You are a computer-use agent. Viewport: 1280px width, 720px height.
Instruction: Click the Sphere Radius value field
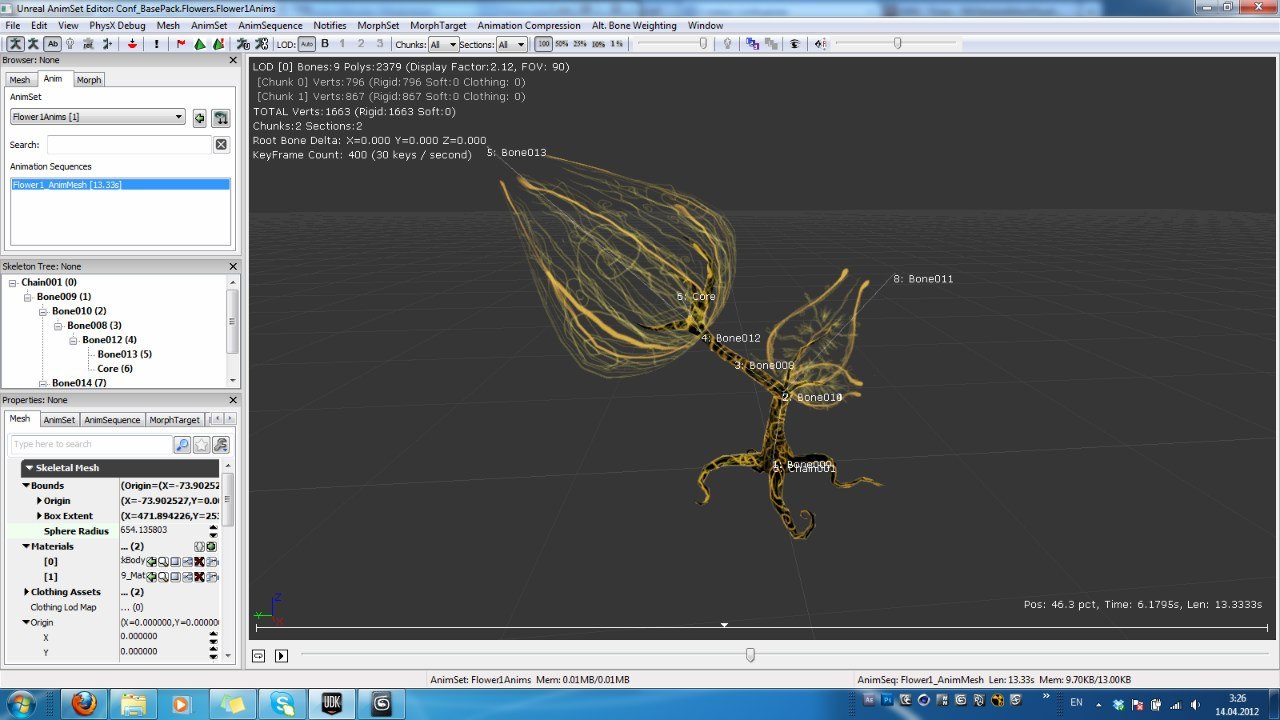pos(163,530)
